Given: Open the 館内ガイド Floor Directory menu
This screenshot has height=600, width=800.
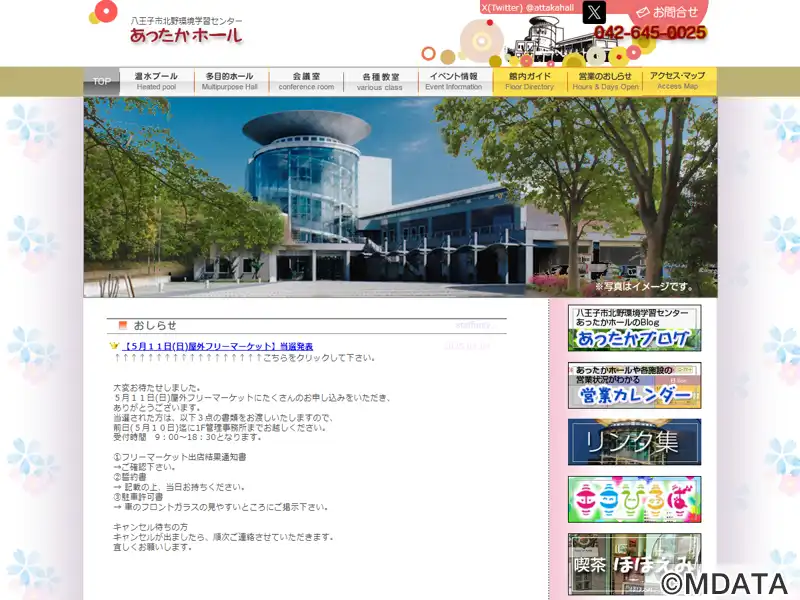Looking at the screenshot, I should pyautogui.click(x=530, y=81).
